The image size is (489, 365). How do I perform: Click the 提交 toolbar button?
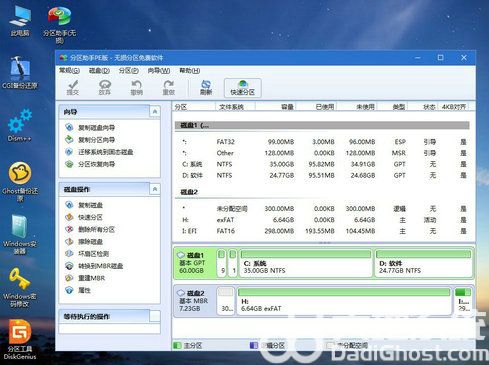(73, 88)
